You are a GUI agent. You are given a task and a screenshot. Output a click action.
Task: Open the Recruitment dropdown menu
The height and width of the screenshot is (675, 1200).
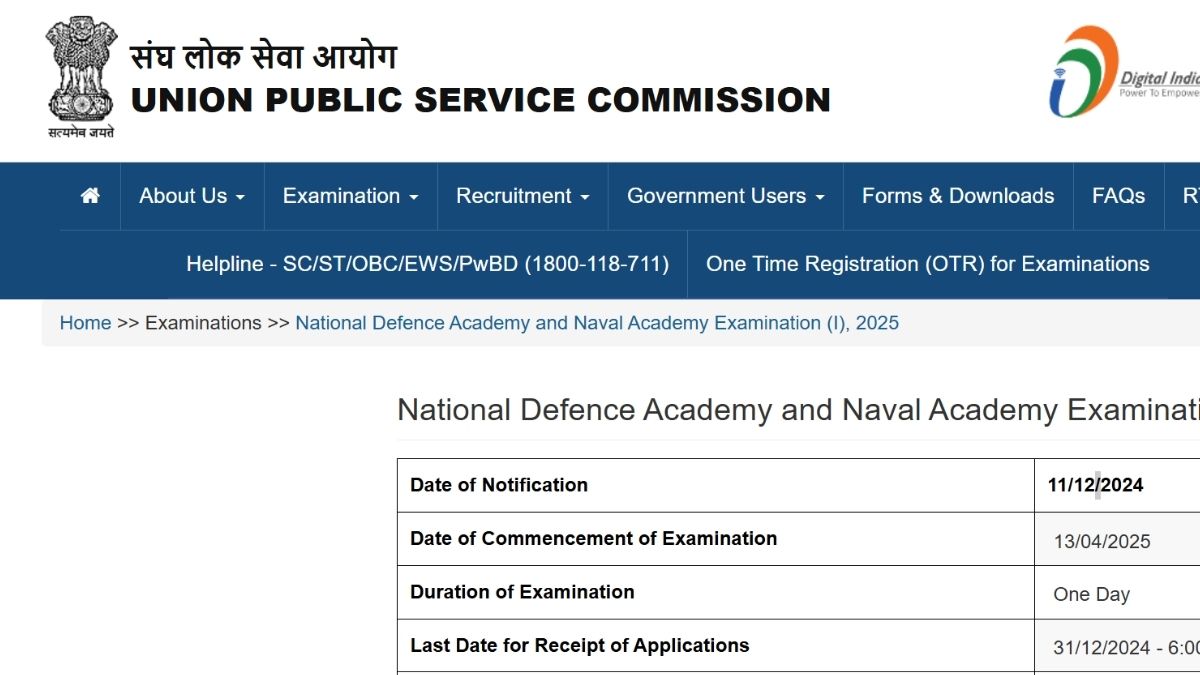click(x=523, y=196)
